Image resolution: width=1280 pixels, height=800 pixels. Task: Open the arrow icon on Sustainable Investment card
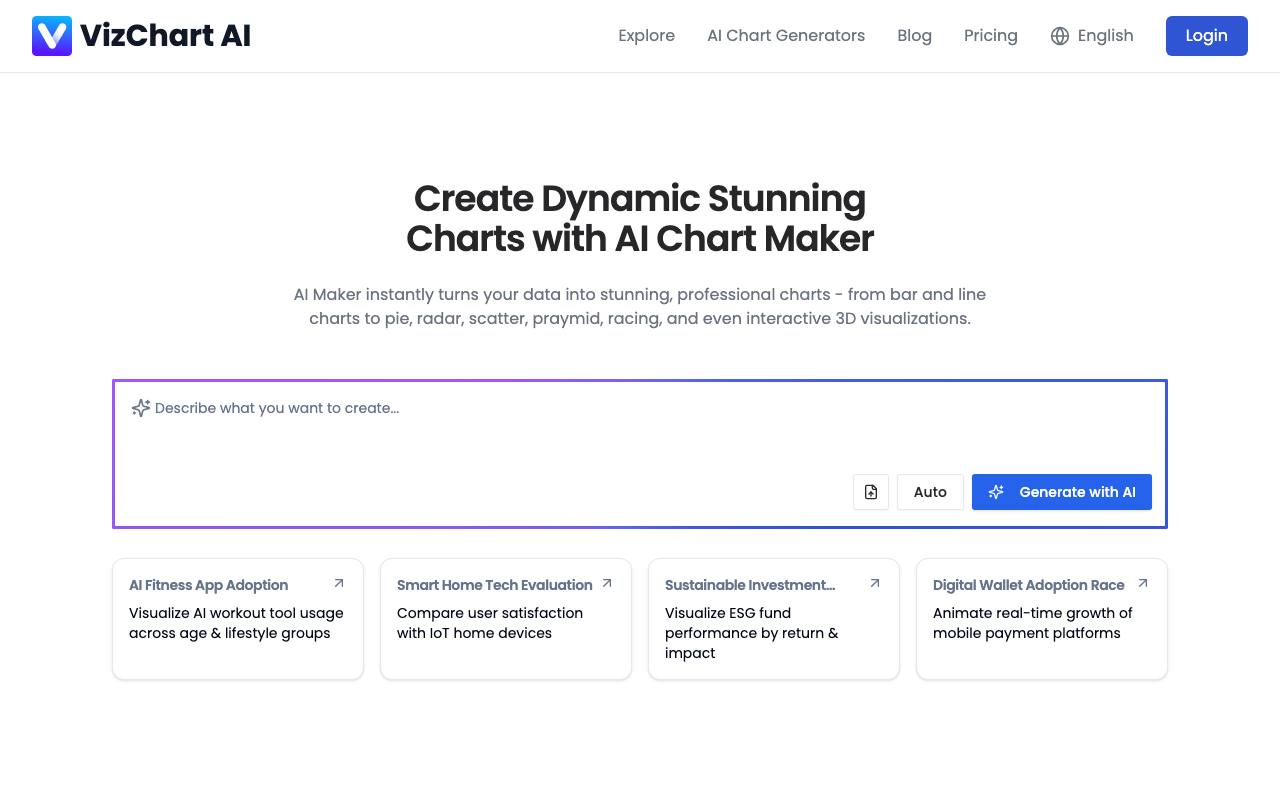[875, 583]
